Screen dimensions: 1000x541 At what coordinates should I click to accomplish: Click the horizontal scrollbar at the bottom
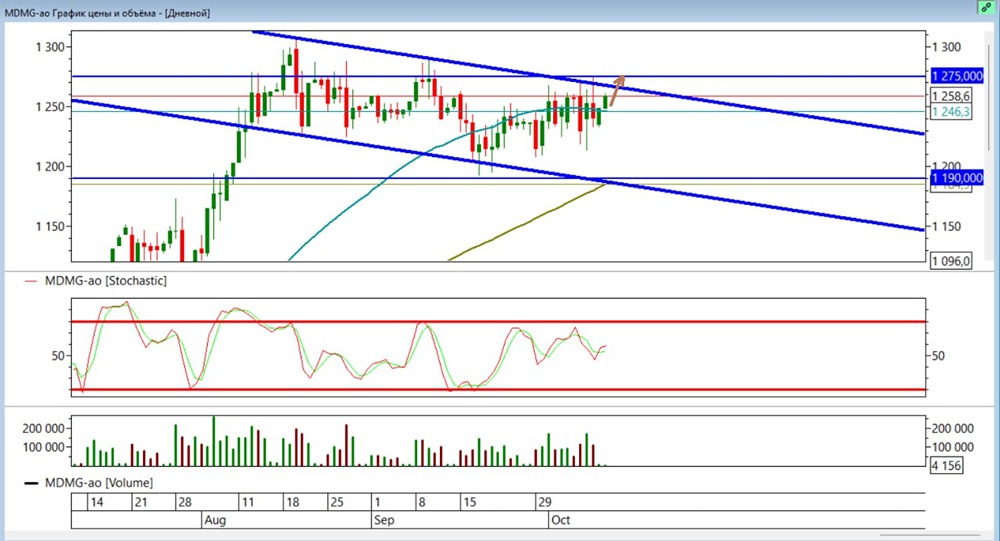(x=929, y=535)
